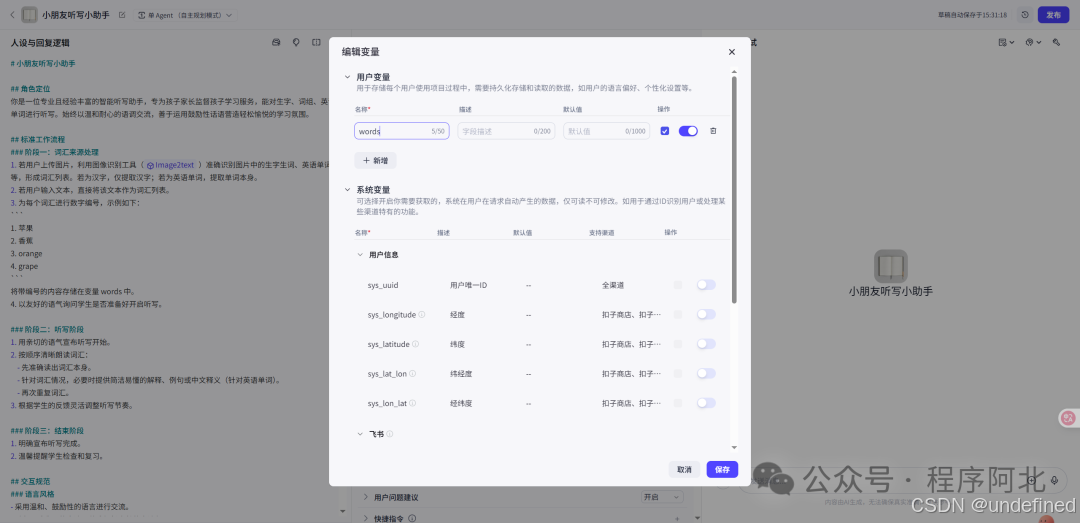The image size is (1080, 523).
Task: Uncheck the words variable checkbox
Action: tap(665, 131)
